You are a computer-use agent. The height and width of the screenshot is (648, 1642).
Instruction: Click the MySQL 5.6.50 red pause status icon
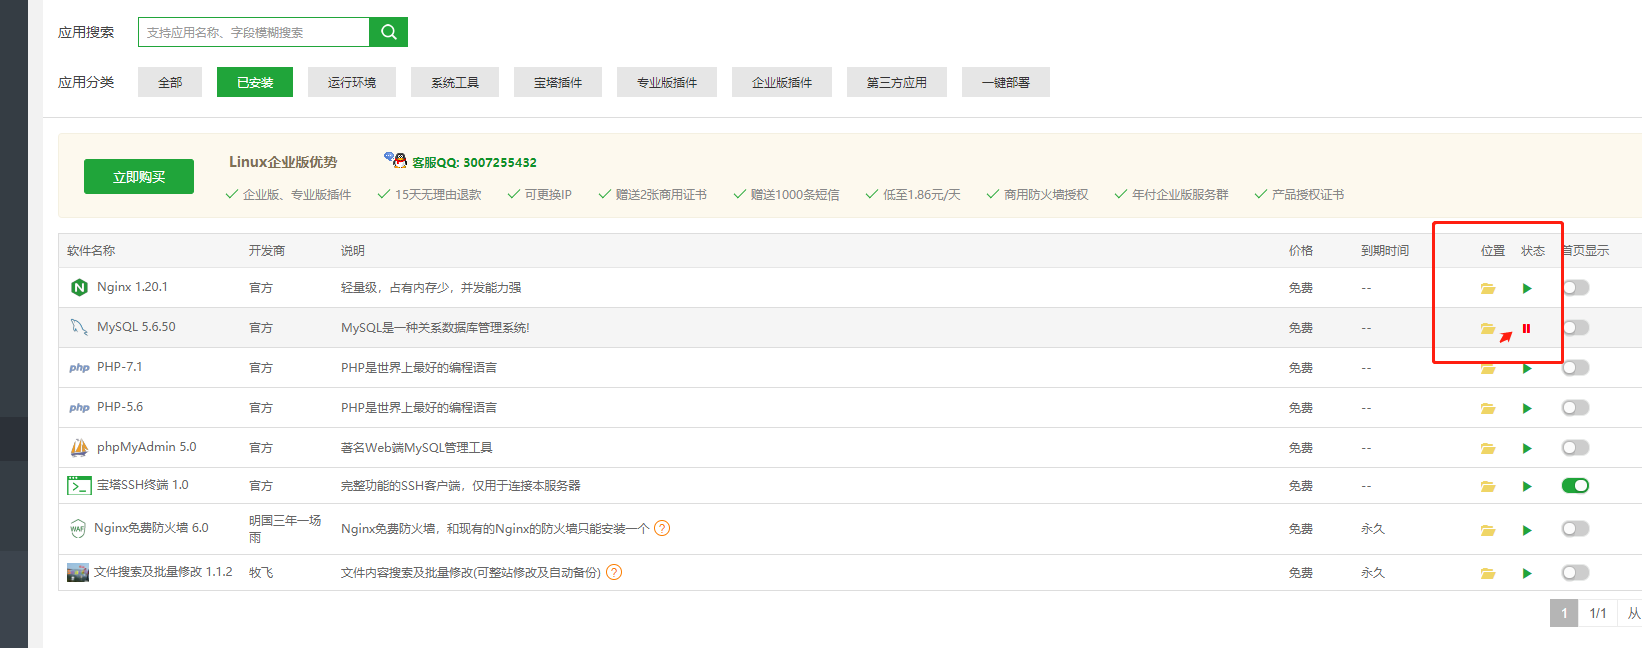pyautogui.click(x=1526, y=328)
